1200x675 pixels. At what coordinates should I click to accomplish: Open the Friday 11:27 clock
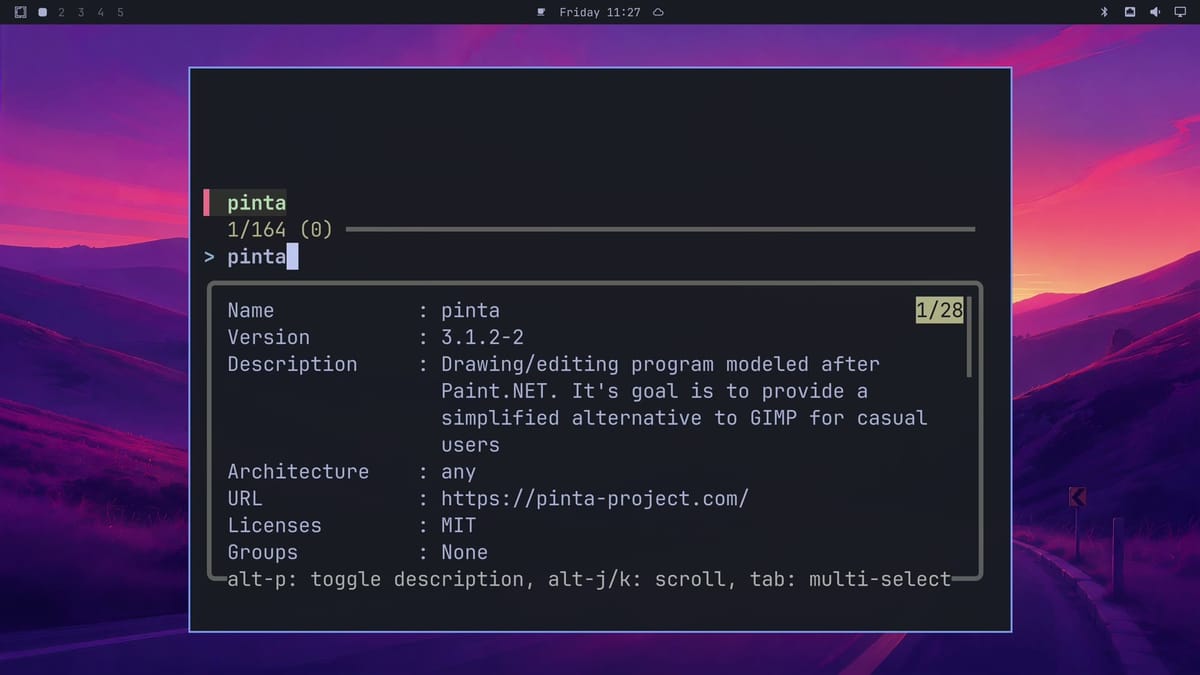pos(600,12)
